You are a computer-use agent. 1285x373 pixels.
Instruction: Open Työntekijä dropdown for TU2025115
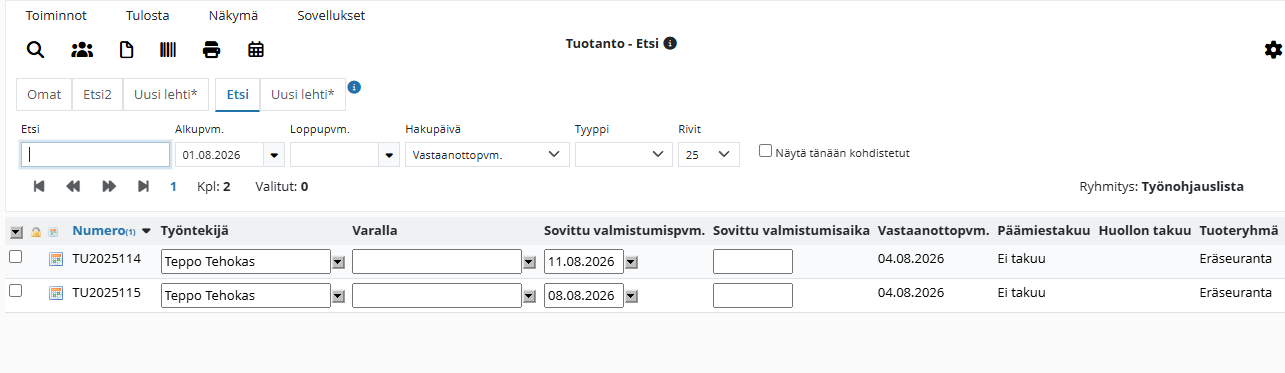[x=338, y=296]
